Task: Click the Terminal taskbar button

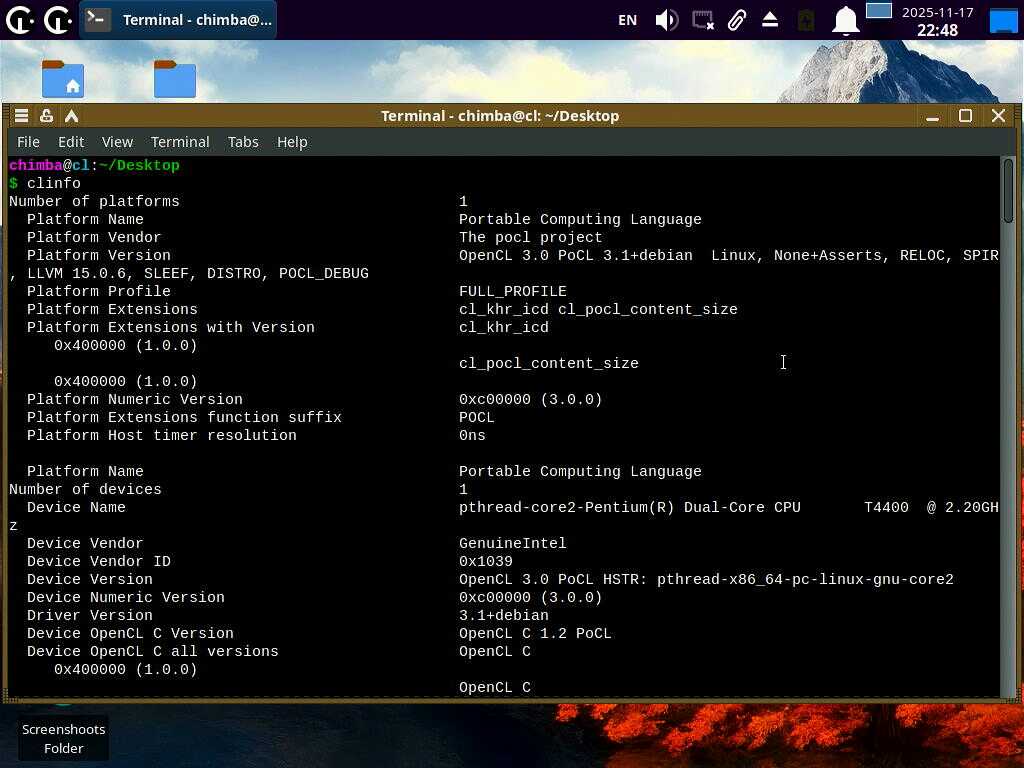Action: [x=180, y=20]
